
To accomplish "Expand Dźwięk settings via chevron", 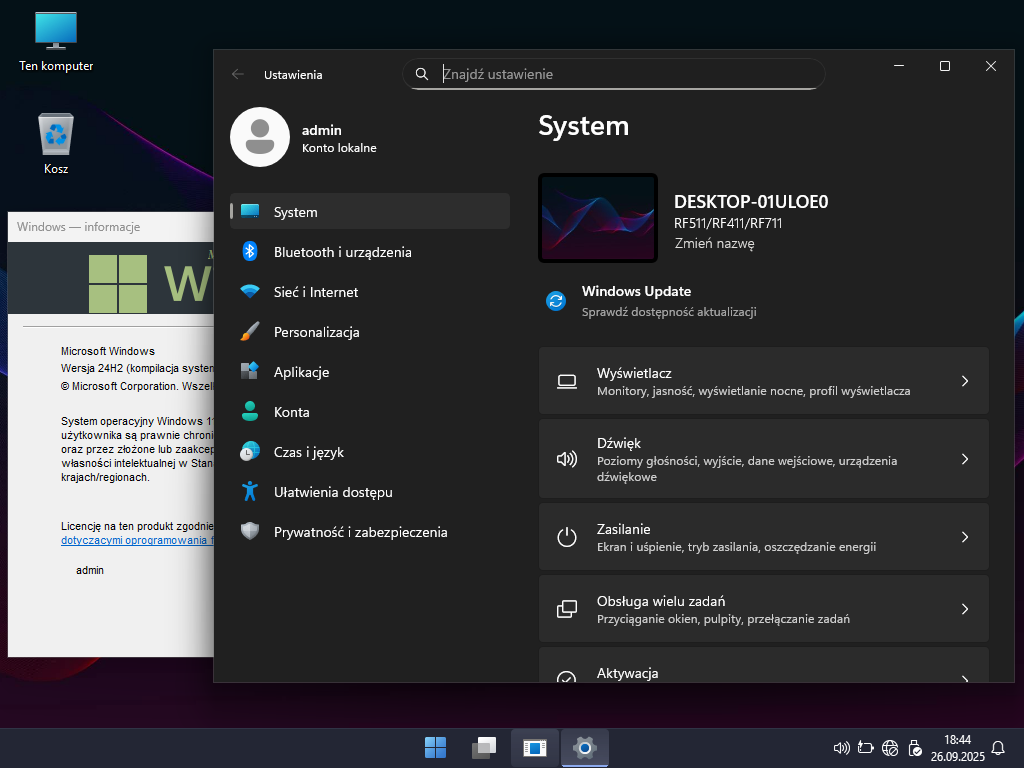I will click(964, 459).
